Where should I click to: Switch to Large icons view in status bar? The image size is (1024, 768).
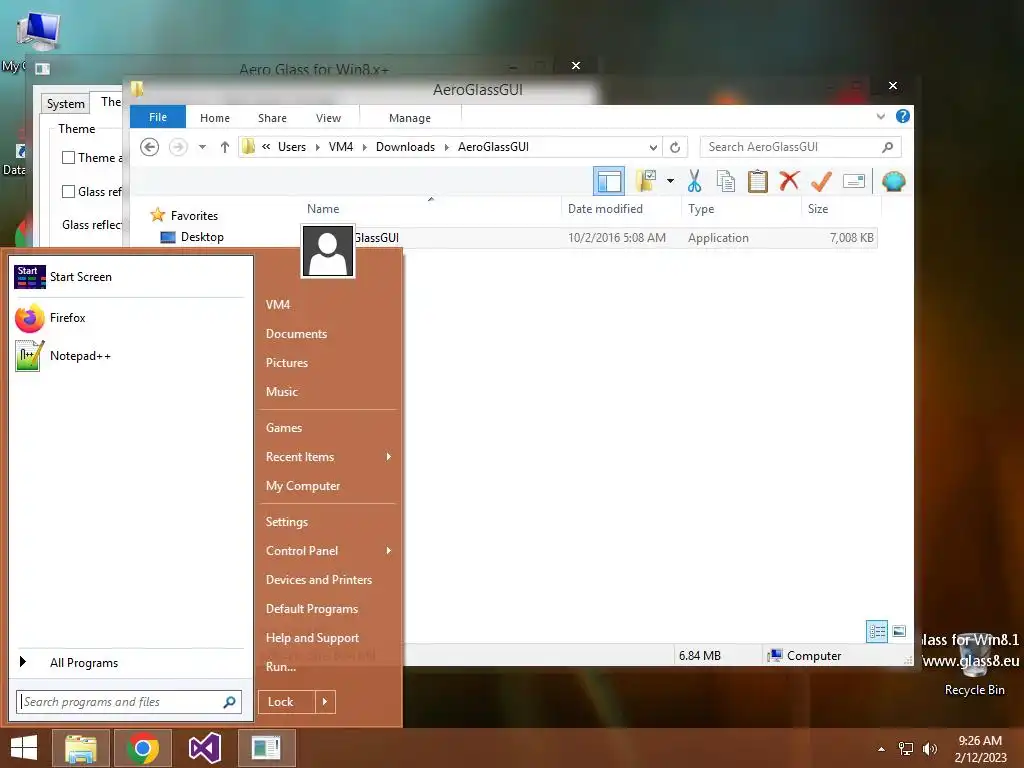pos(899,631)
